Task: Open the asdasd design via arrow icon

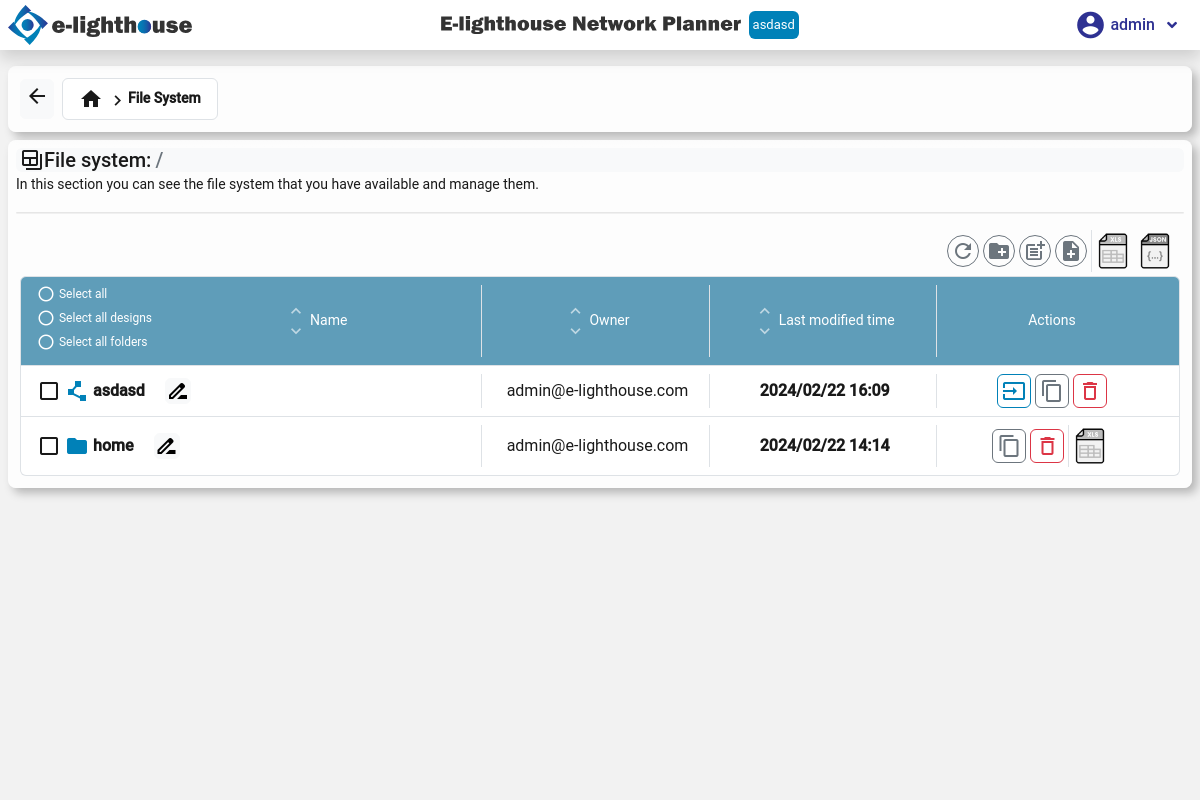Action: [1014, 391]
